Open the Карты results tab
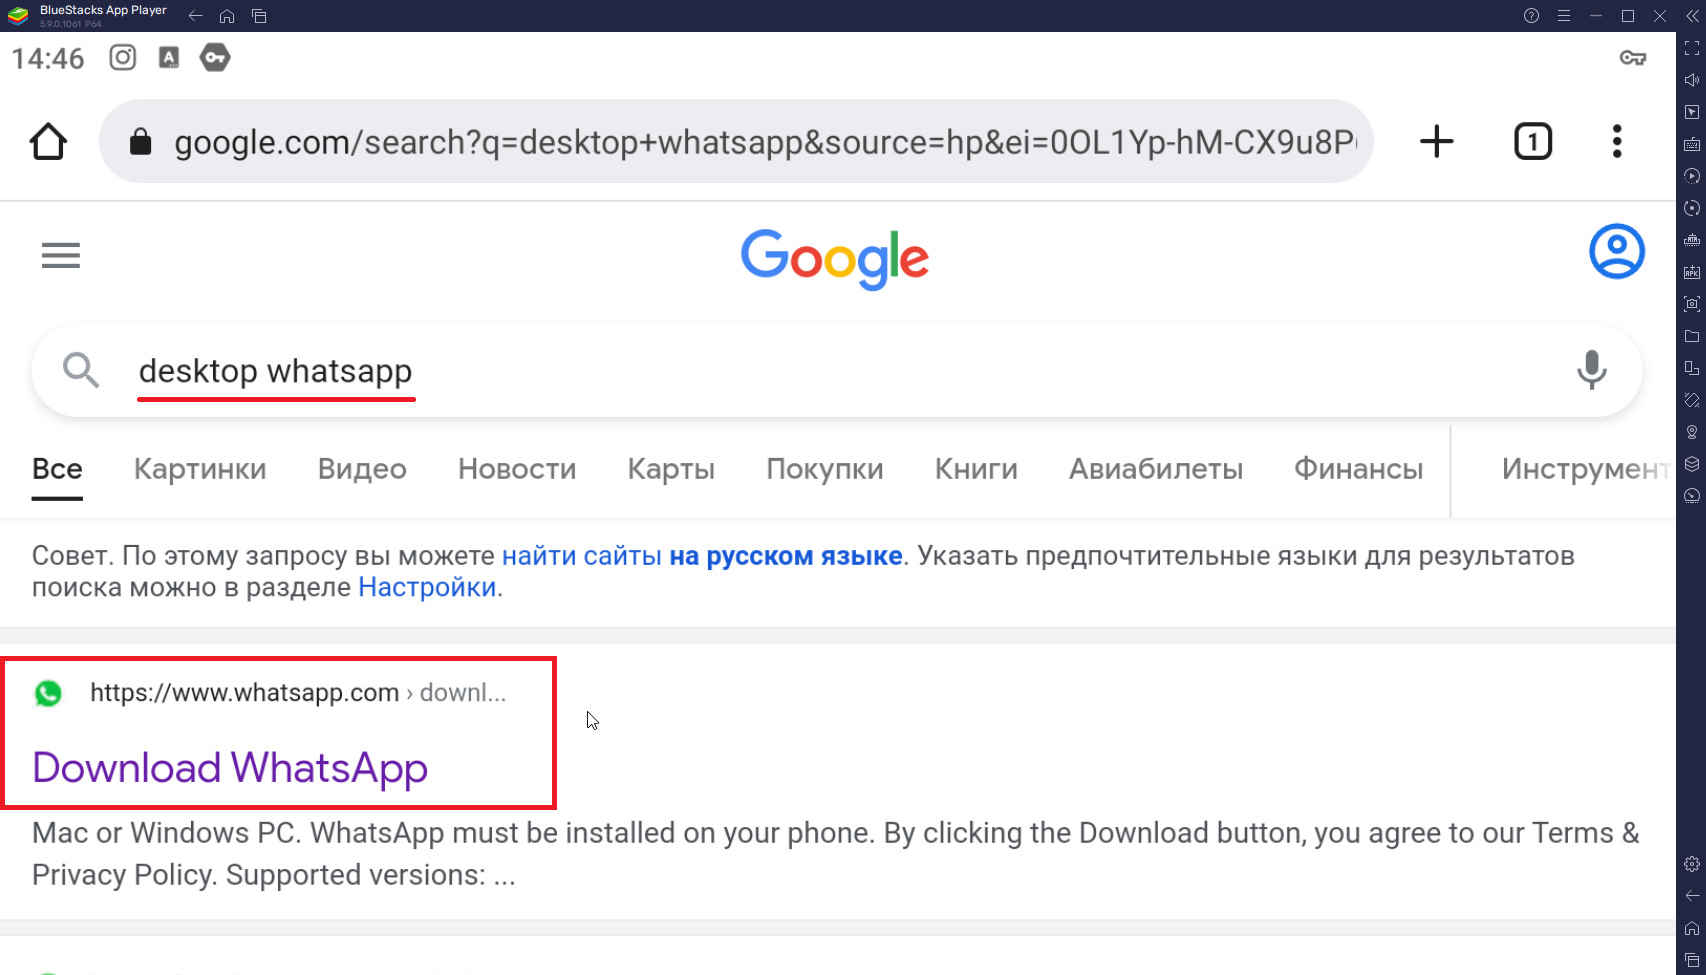 pyautogui.click(x=671, y=469)
